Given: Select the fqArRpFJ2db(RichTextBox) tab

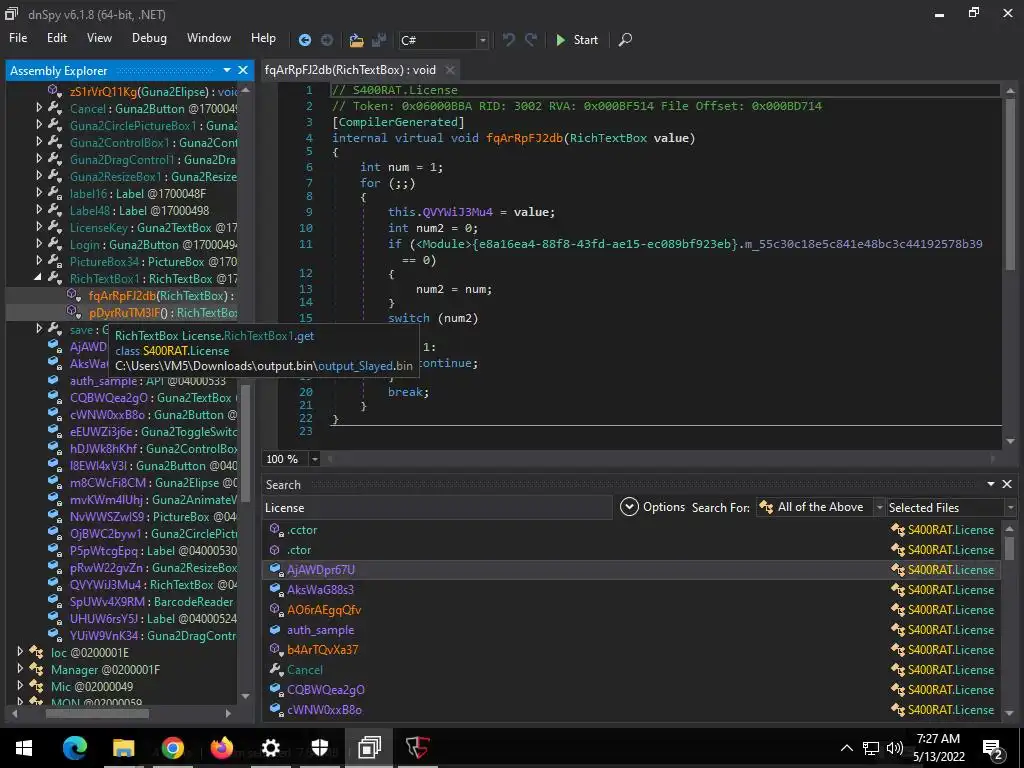Looking at the screenshot, I should pyautogui.click(x=350, y=70).
